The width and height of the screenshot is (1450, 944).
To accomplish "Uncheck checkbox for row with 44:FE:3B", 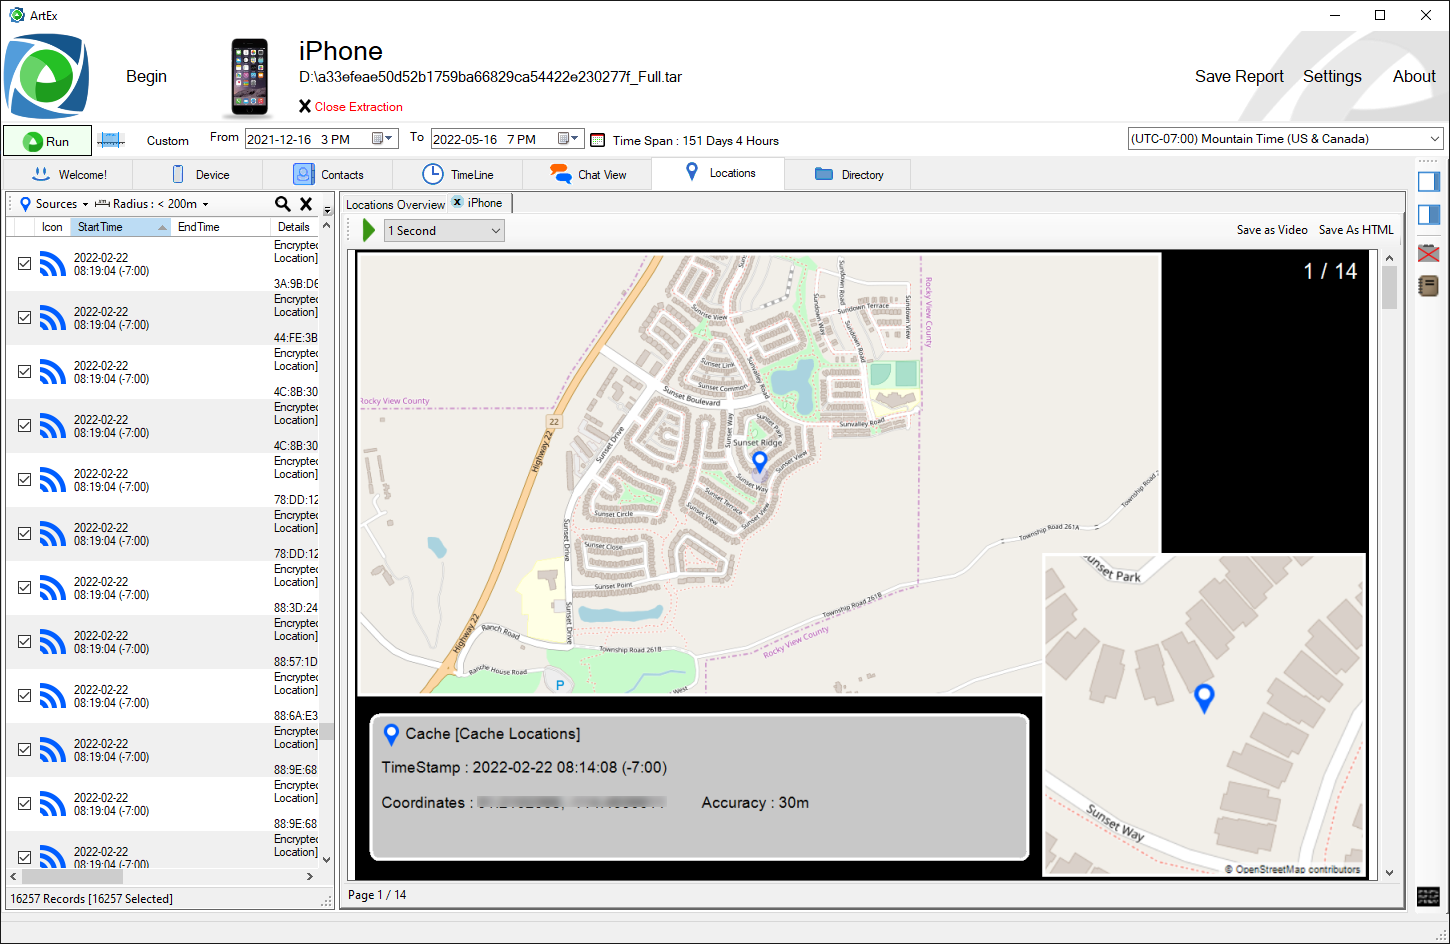I will (x=24, y=317).
